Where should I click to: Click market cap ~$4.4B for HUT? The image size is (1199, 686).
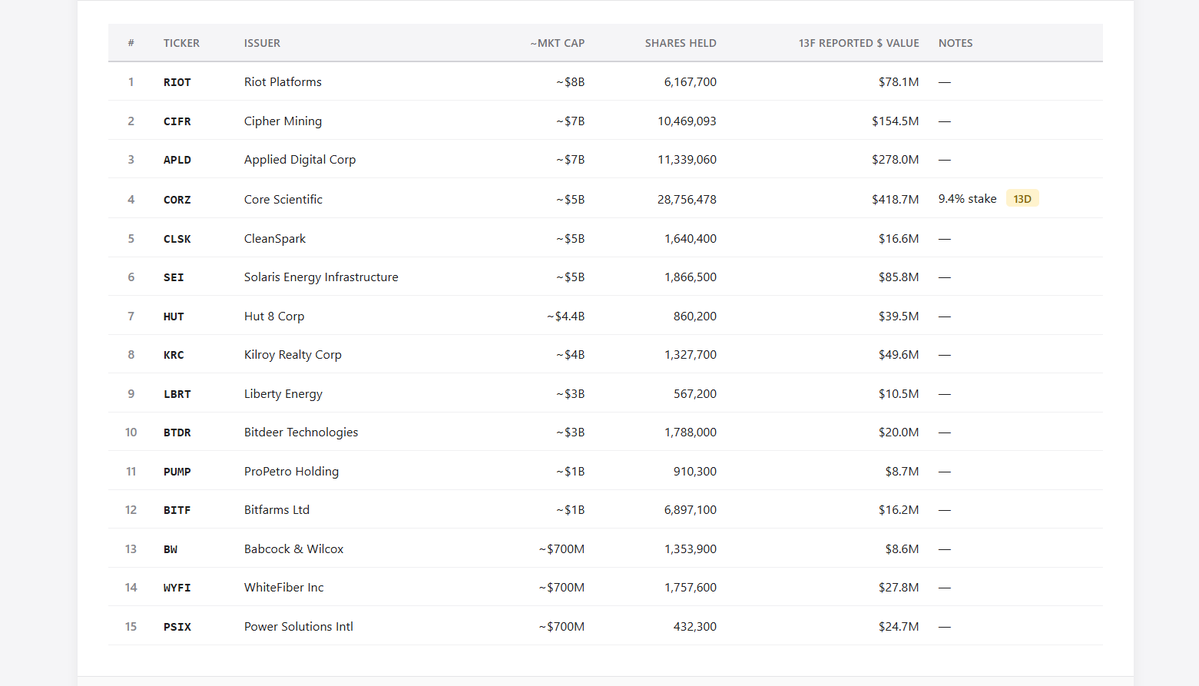[x=566, y=316]
